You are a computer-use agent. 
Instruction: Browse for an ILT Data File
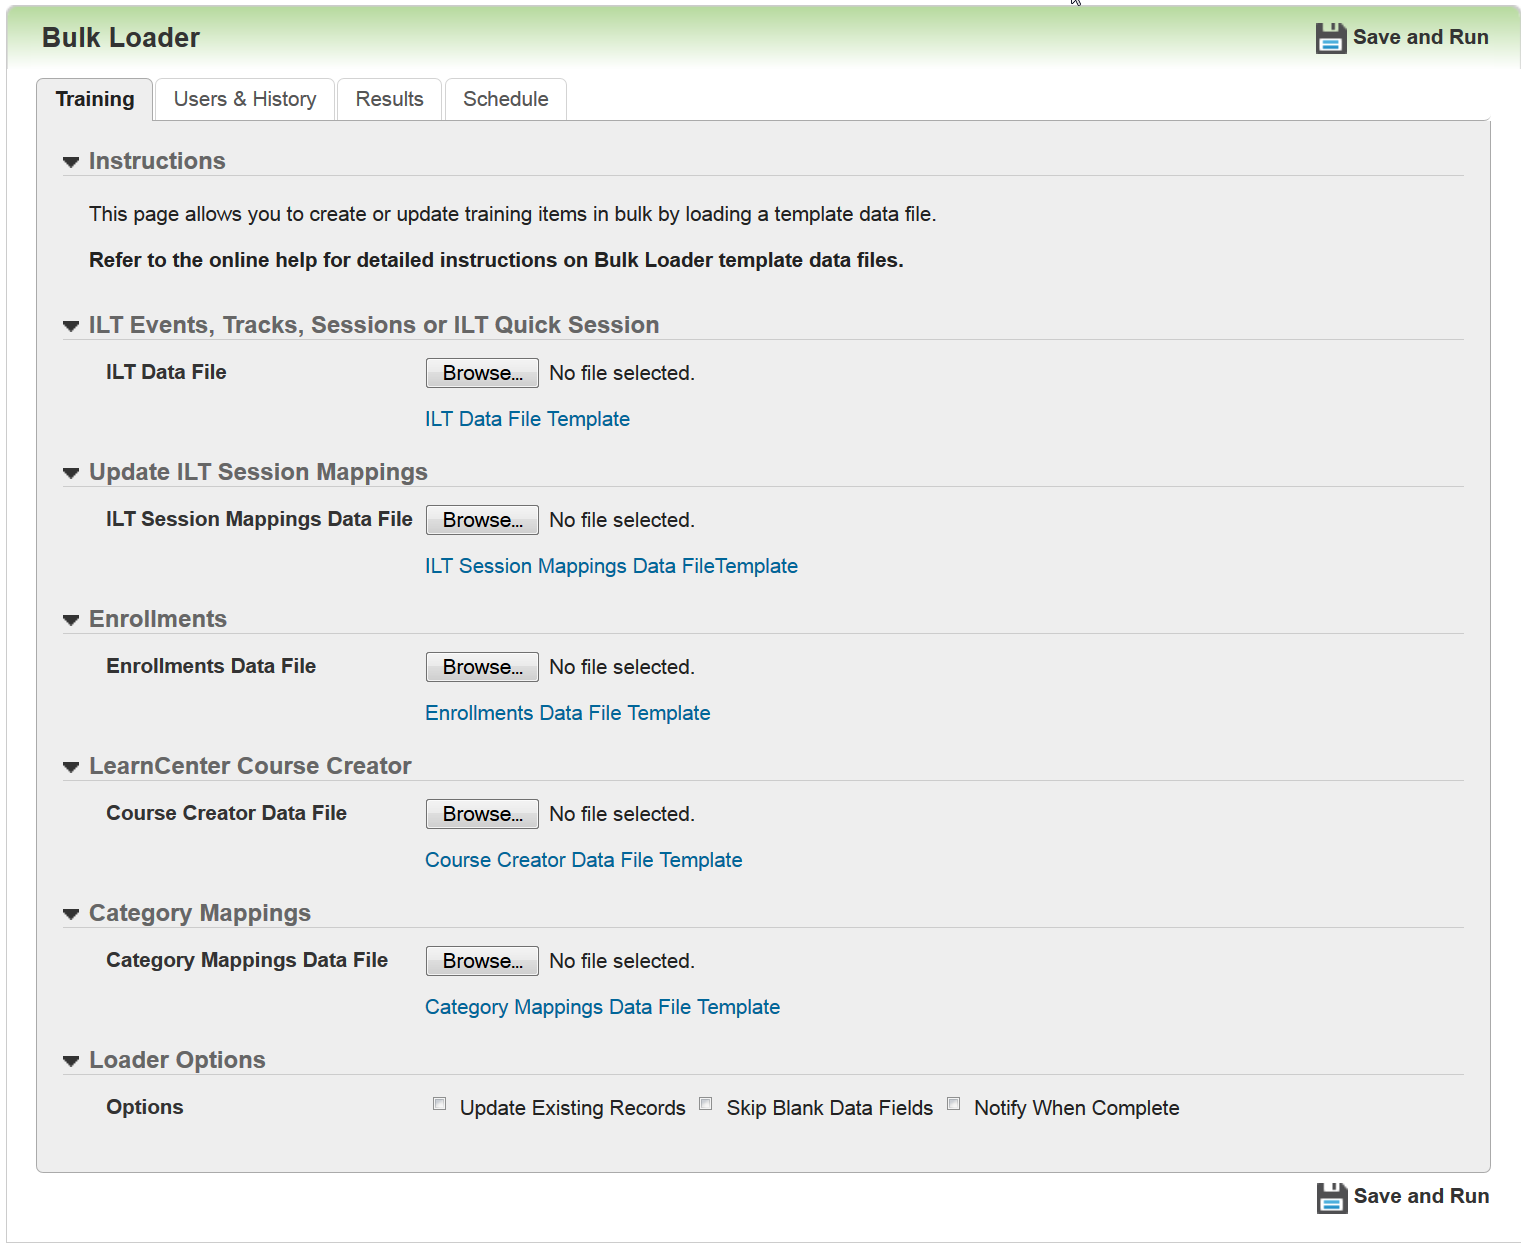(482, 373)
